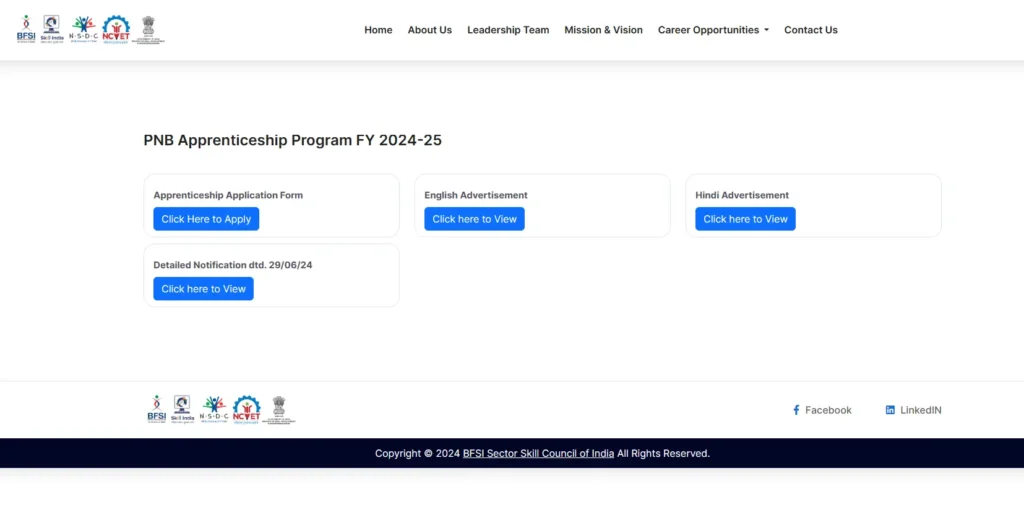
Task: Click the Apprenticeship Application Form label
Action: (x=228, y=195)
